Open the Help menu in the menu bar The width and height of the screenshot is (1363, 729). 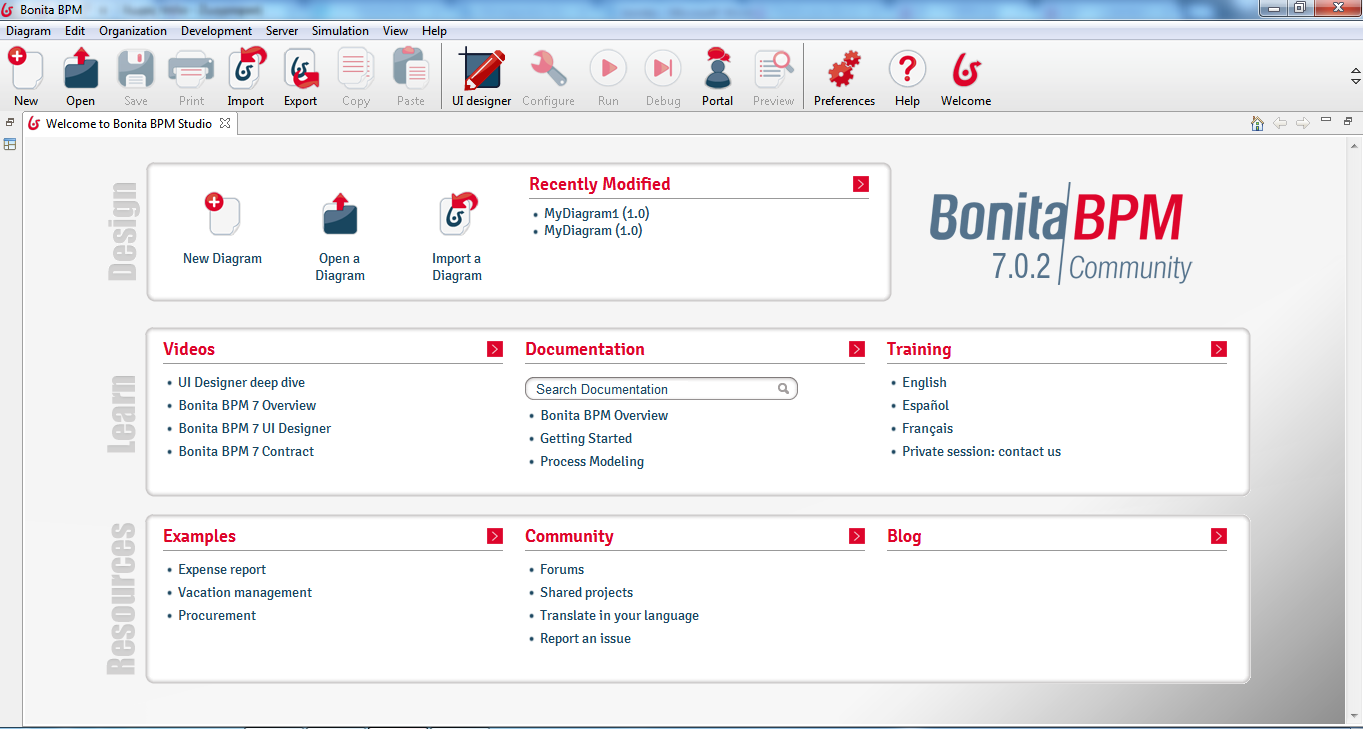click(434, 31)
